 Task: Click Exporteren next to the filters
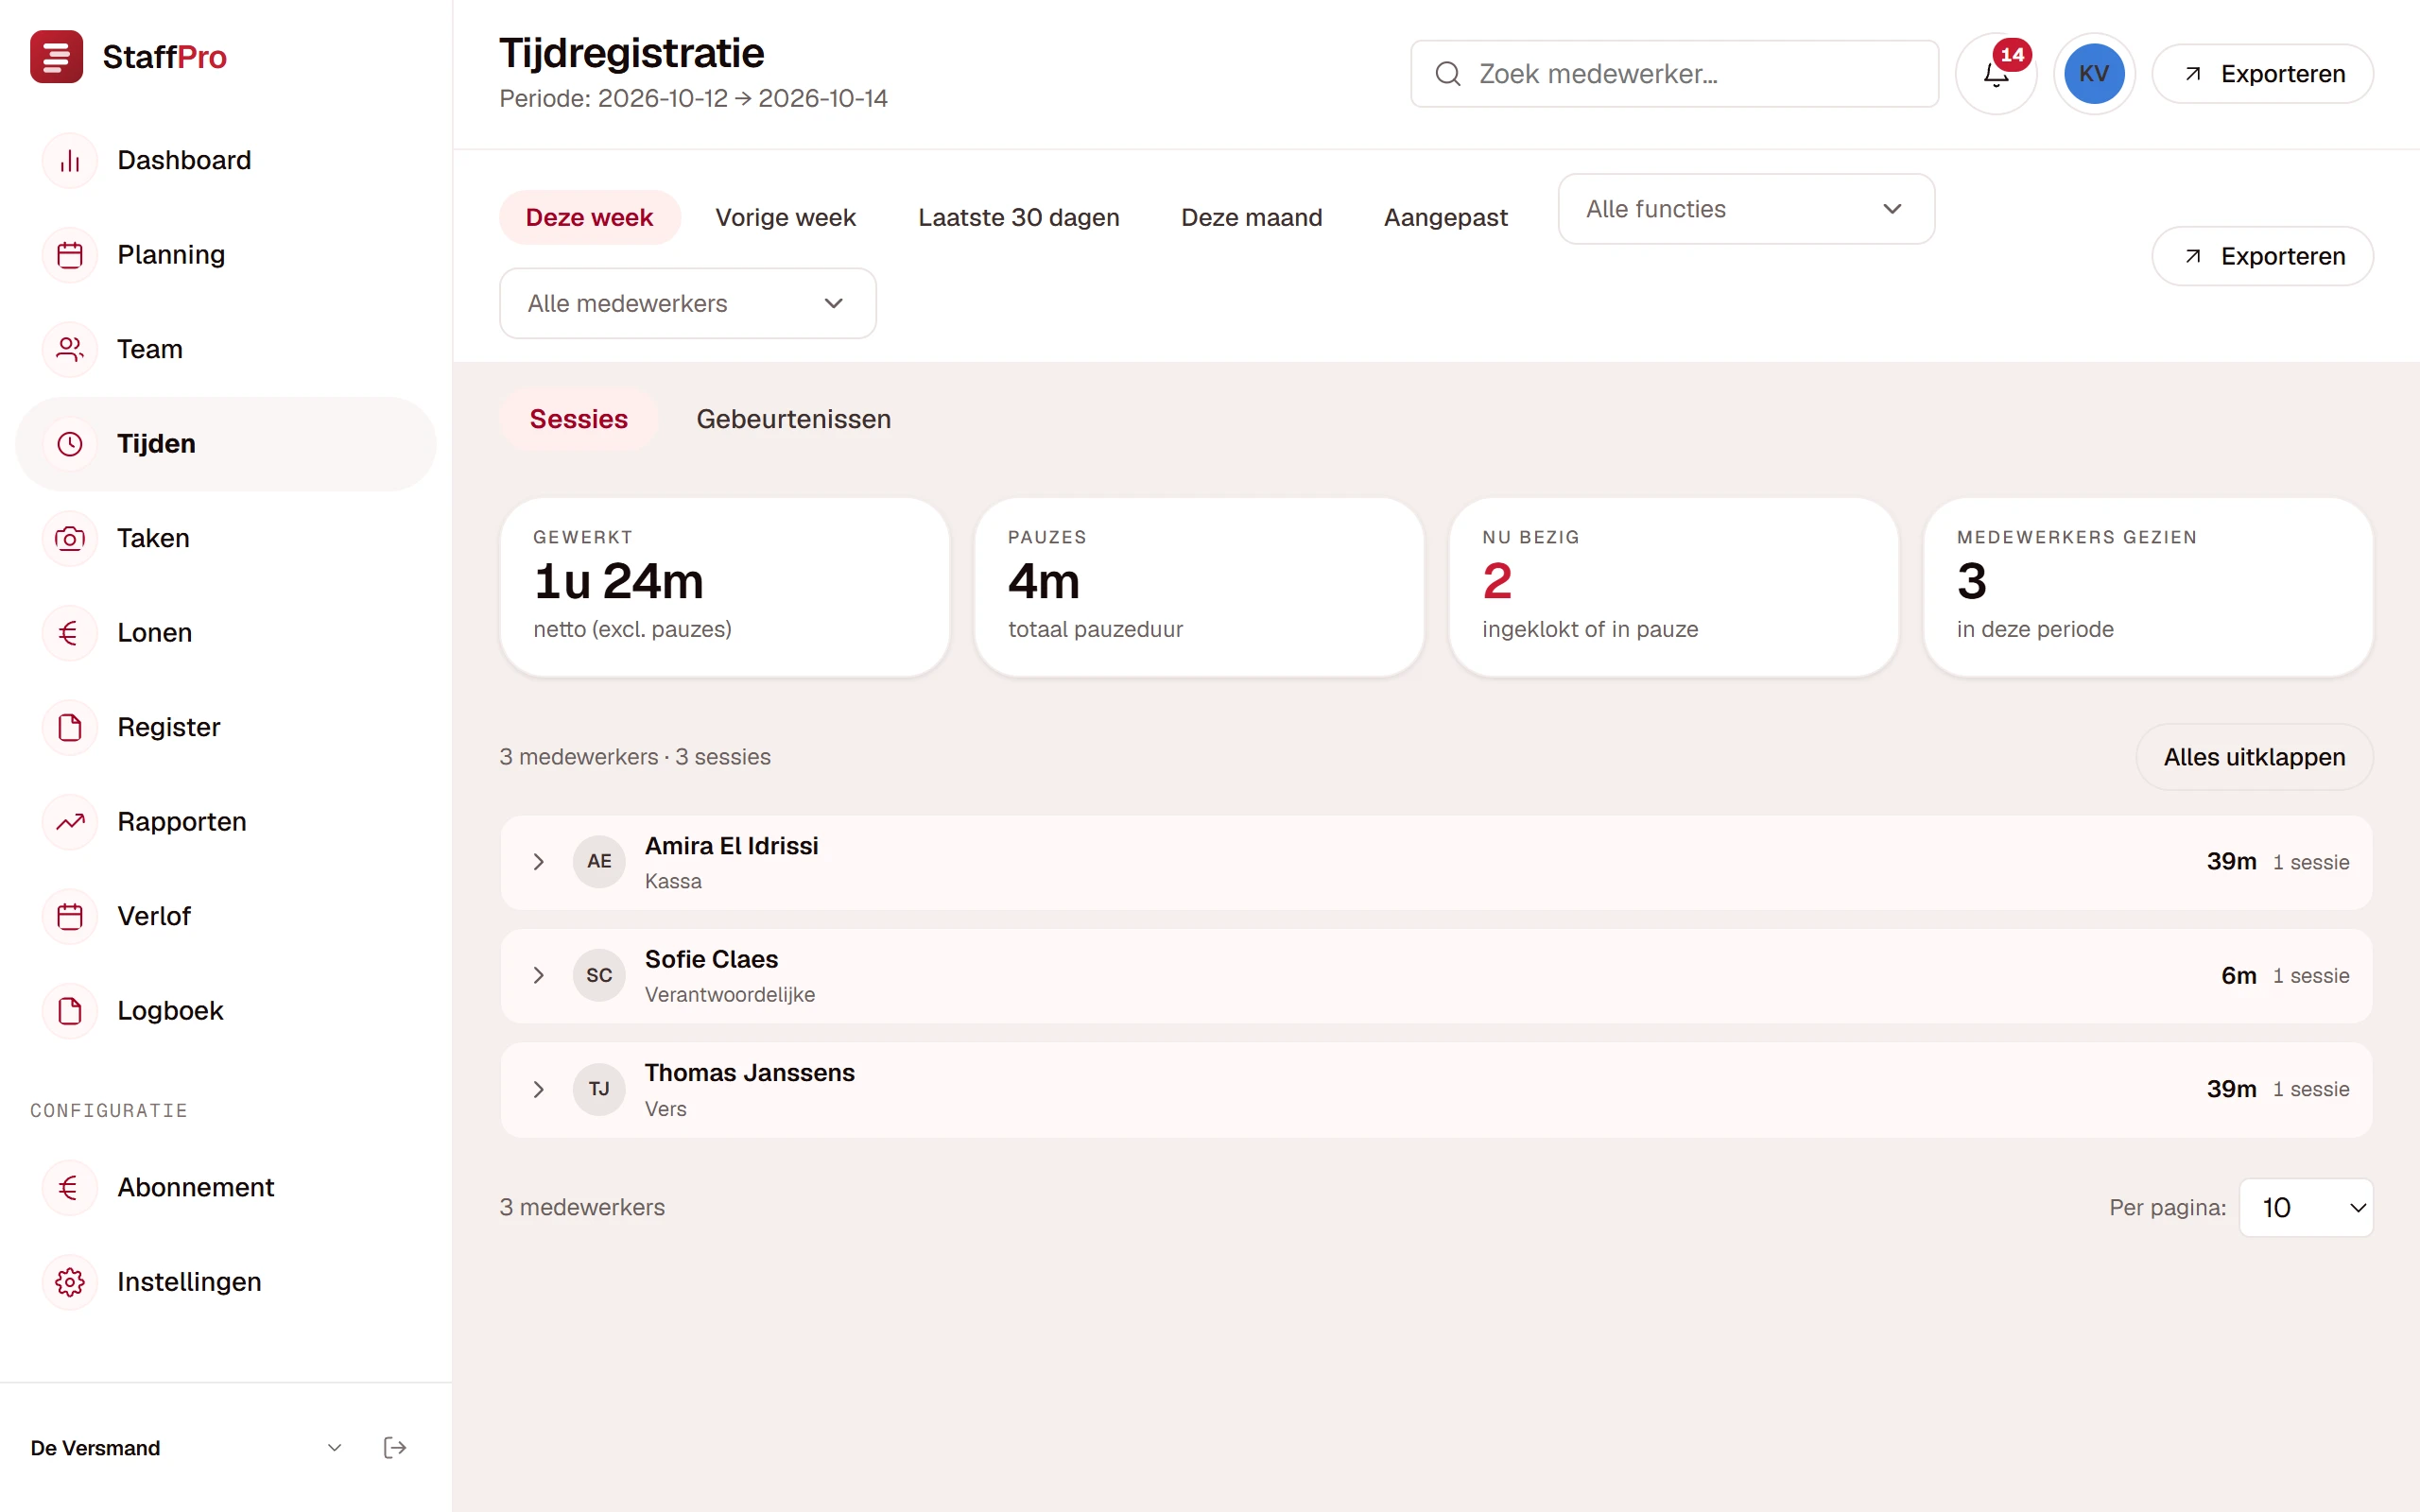pyautogui.click(x=2262, y=256)
